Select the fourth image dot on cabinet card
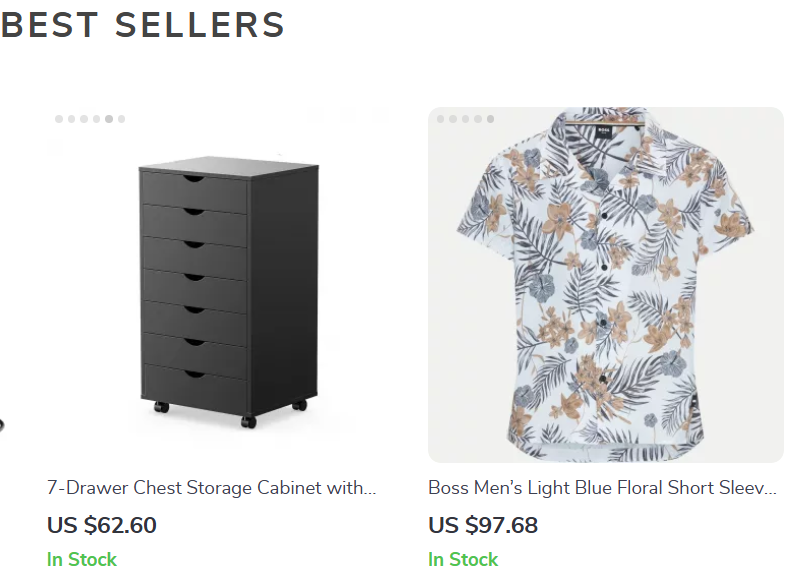This screenshot has height=582, width=791. pos(96,119)
